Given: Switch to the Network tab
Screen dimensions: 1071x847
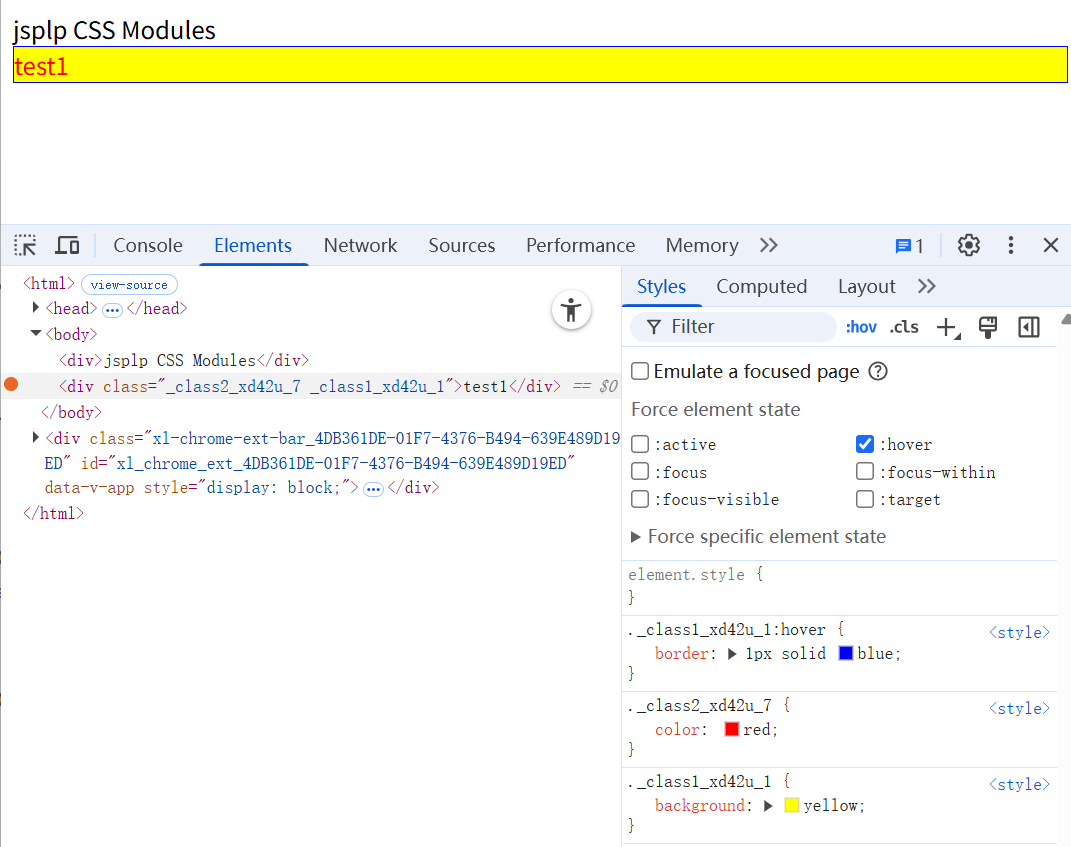Looking at the screenshot, I should click(x=360, y=245).
